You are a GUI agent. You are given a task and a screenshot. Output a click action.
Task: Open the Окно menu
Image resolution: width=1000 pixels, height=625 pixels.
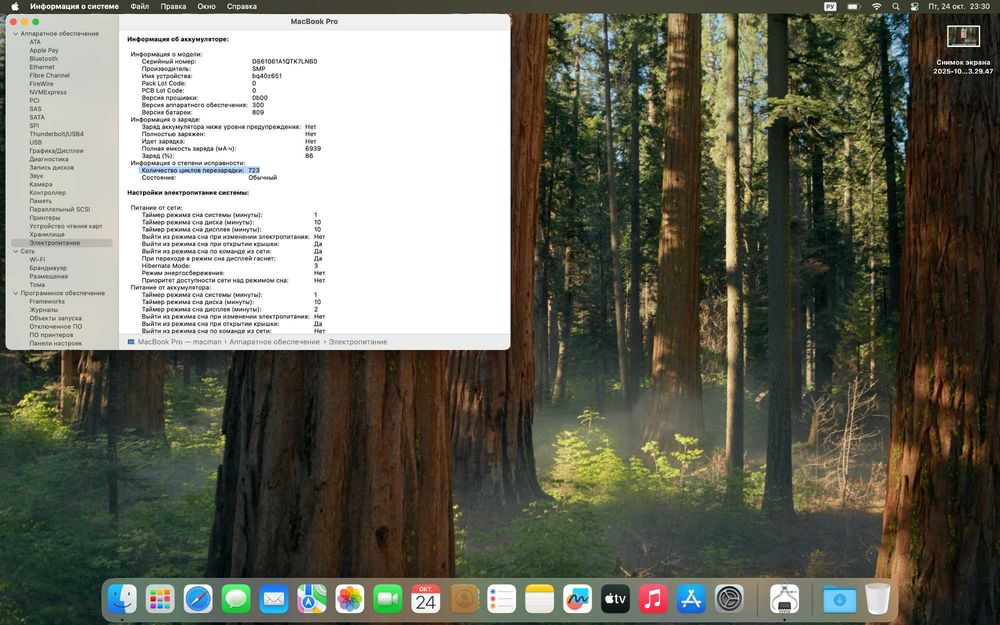(206, 6)
